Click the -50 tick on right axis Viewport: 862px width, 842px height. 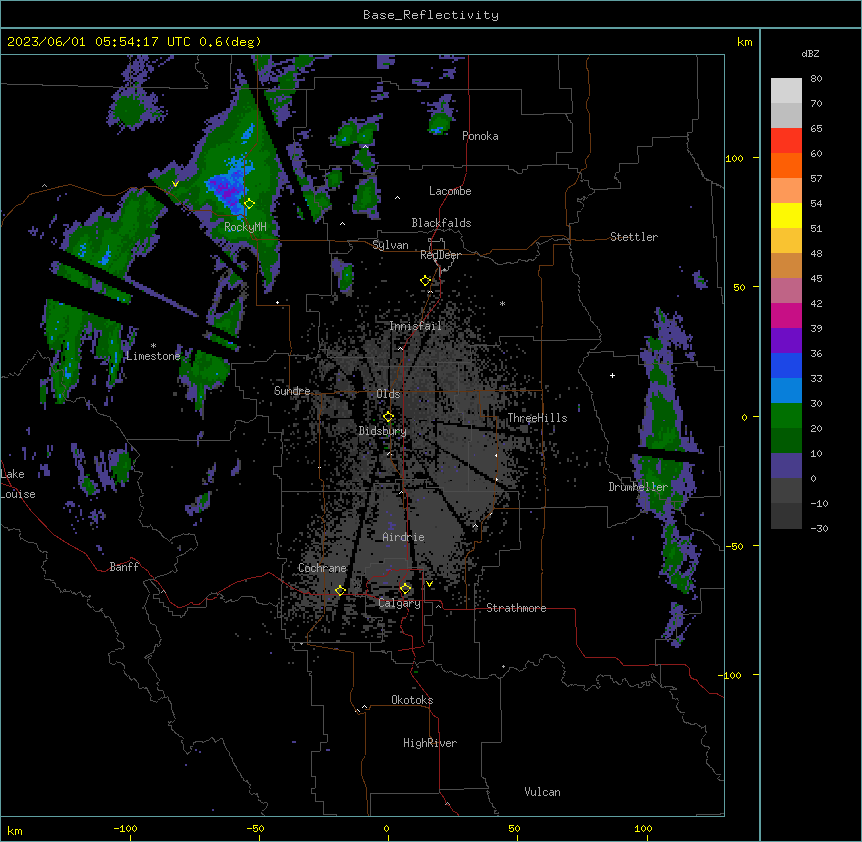[x=734, y=546]
